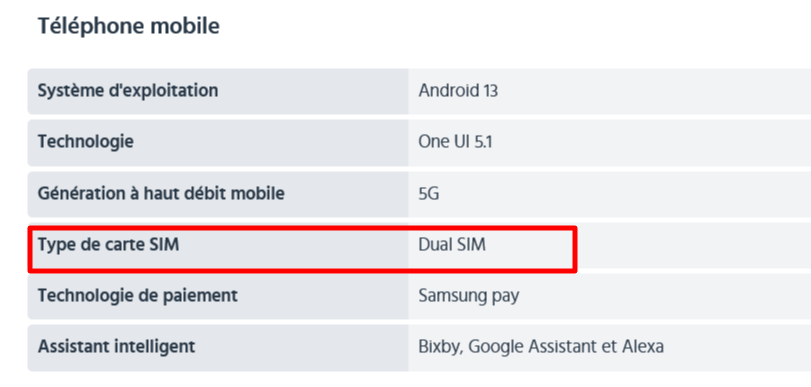
Task: Click the '5G' value cell
Action: tap(610, 194)
